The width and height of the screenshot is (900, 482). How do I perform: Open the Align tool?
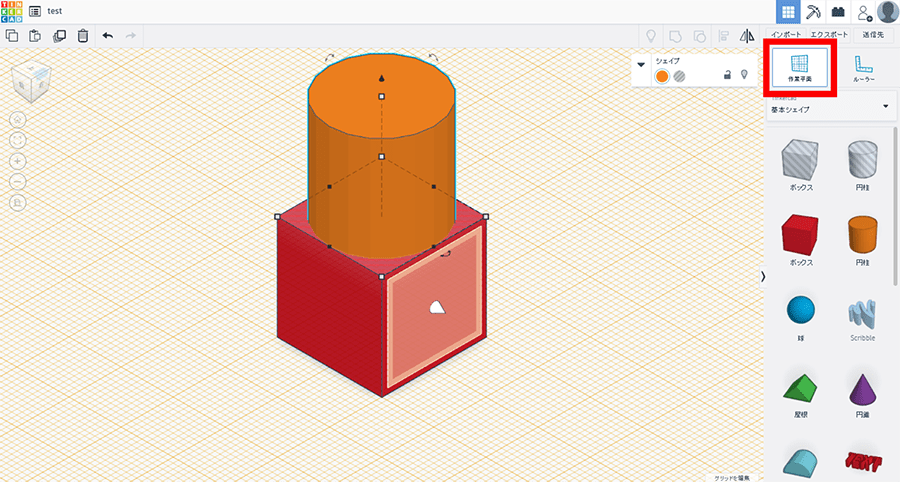tap(723, 36)
